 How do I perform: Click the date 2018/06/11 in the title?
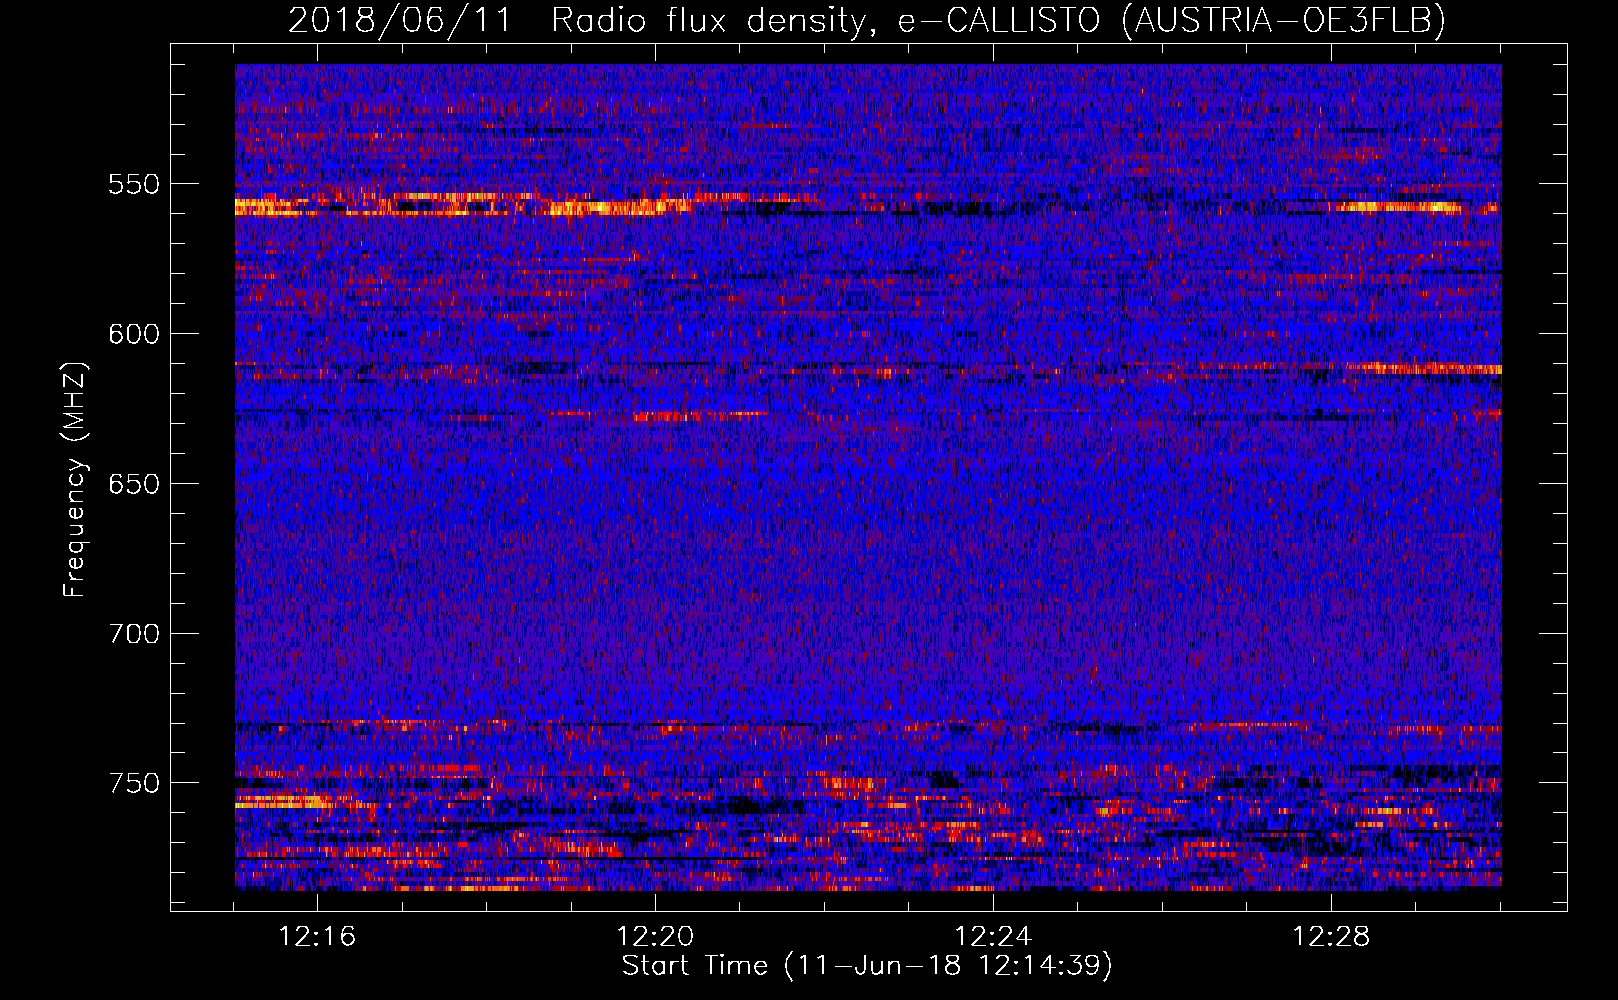[x=400, y=20]
